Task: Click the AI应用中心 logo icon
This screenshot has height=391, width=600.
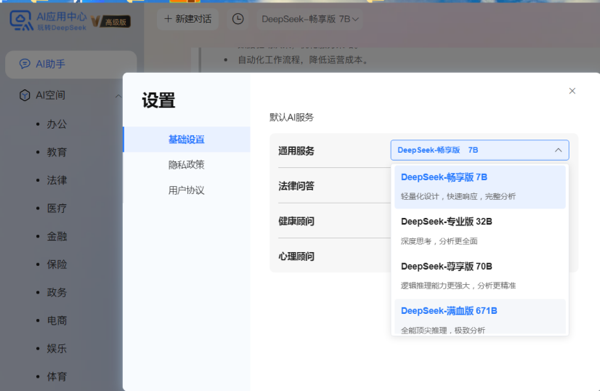Action: [x=21, y=20]
